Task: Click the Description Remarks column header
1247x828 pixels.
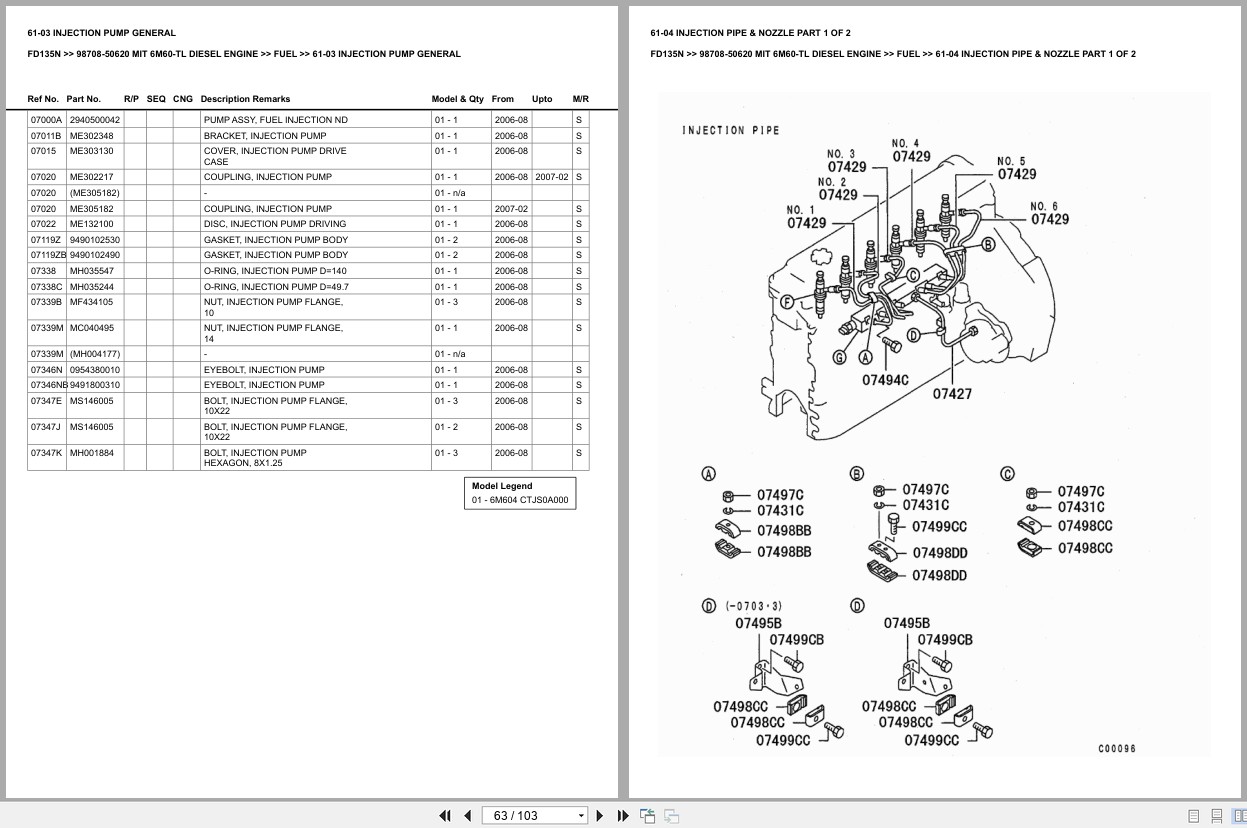Action: (x=245, y=99)
